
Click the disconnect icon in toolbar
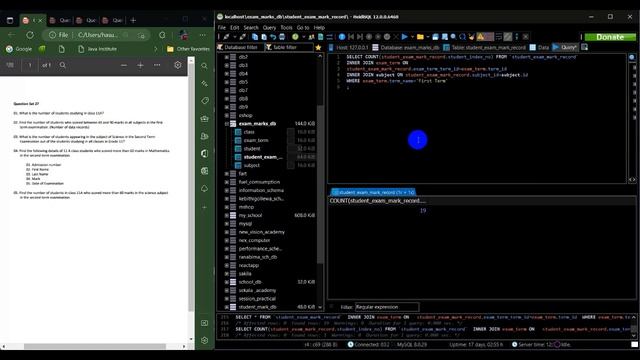242,37
